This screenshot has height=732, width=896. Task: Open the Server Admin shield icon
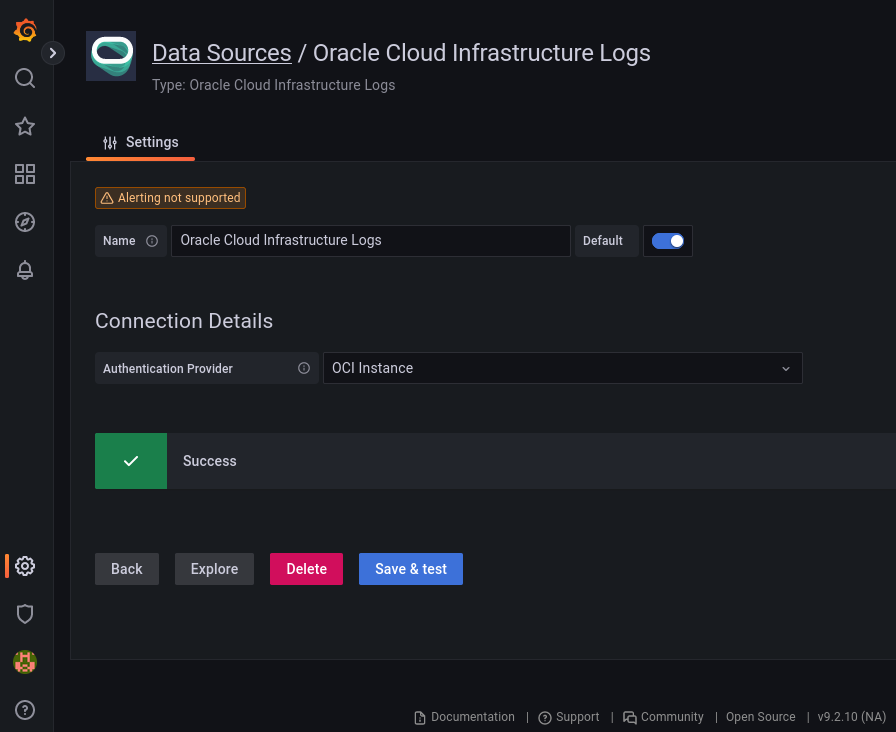pos(25,614)
